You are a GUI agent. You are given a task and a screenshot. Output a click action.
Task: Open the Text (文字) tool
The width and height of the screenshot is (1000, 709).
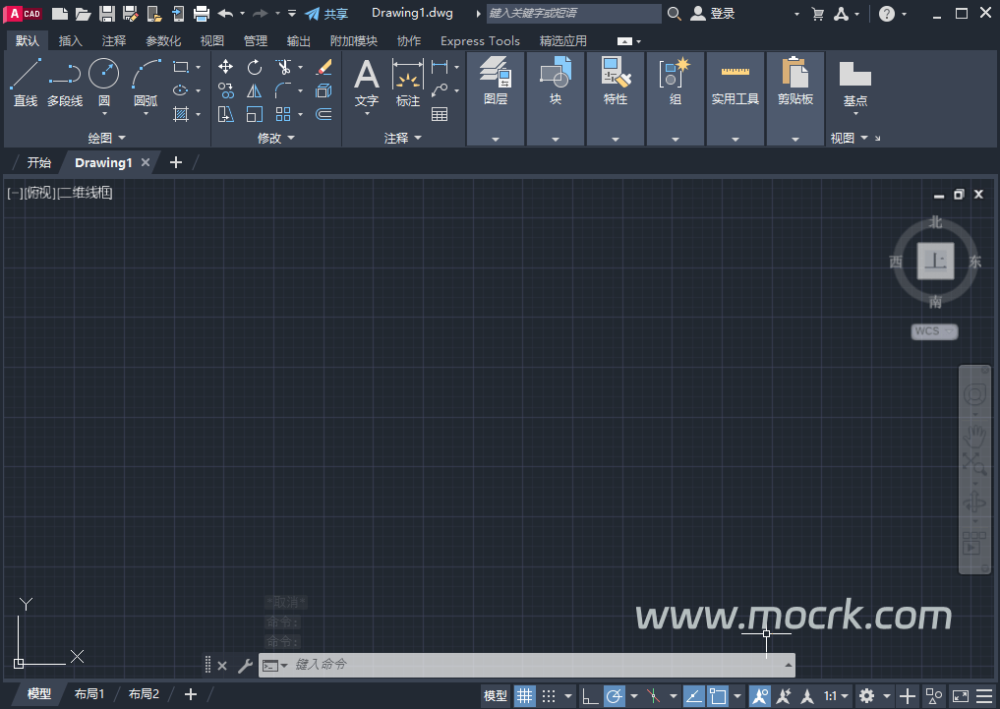click(367, 82)
